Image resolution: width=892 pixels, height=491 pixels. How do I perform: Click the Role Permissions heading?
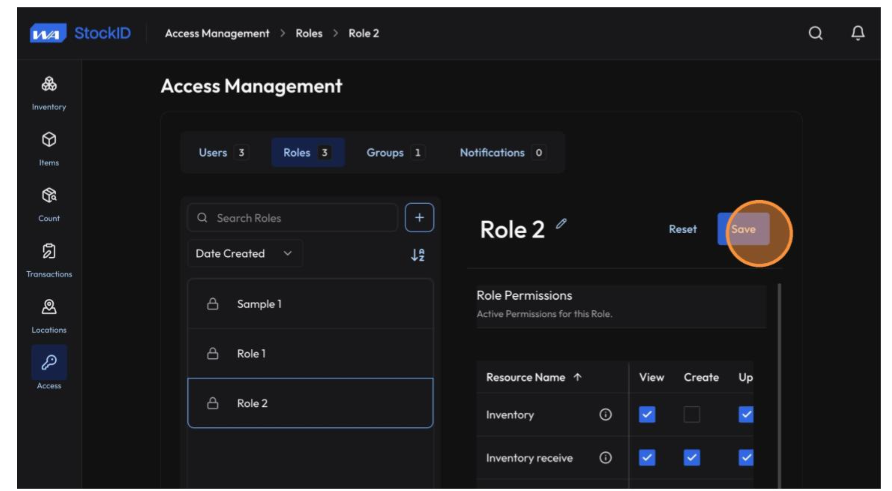click(x=524, y=295)
